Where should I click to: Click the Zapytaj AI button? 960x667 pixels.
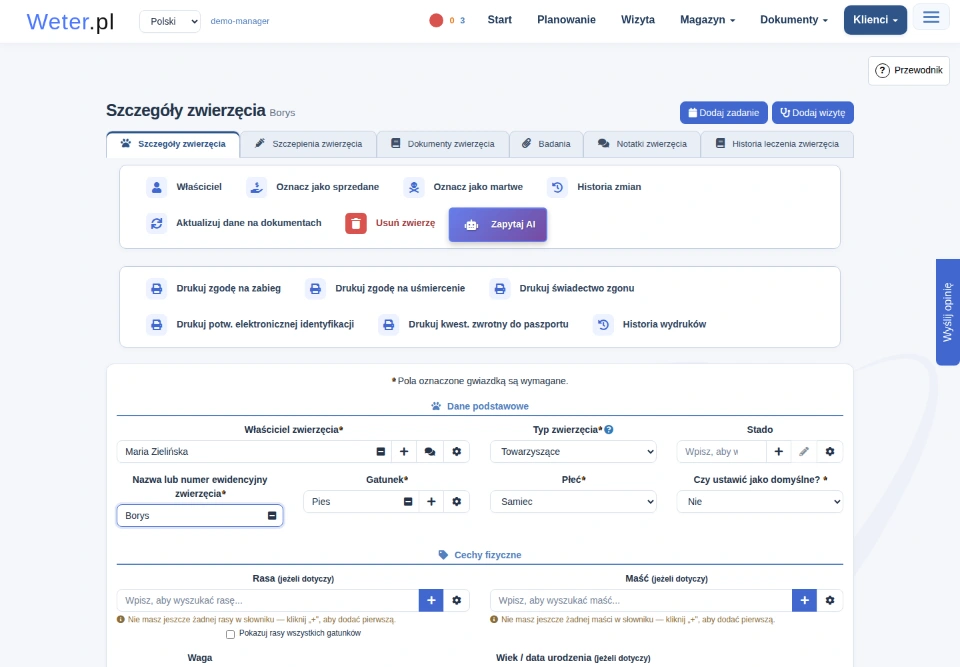(498, 225)
